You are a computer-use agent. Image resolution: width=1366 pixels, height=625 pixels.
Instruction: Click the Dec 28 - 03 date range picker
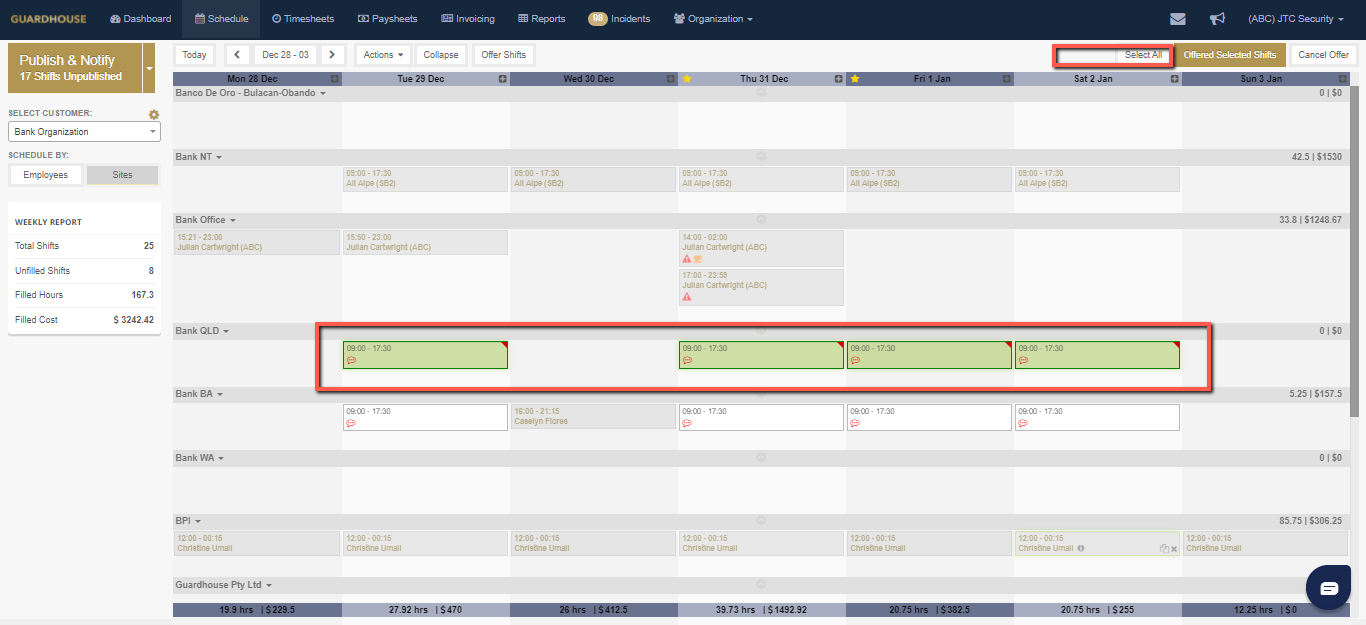(x=285, y=55)
